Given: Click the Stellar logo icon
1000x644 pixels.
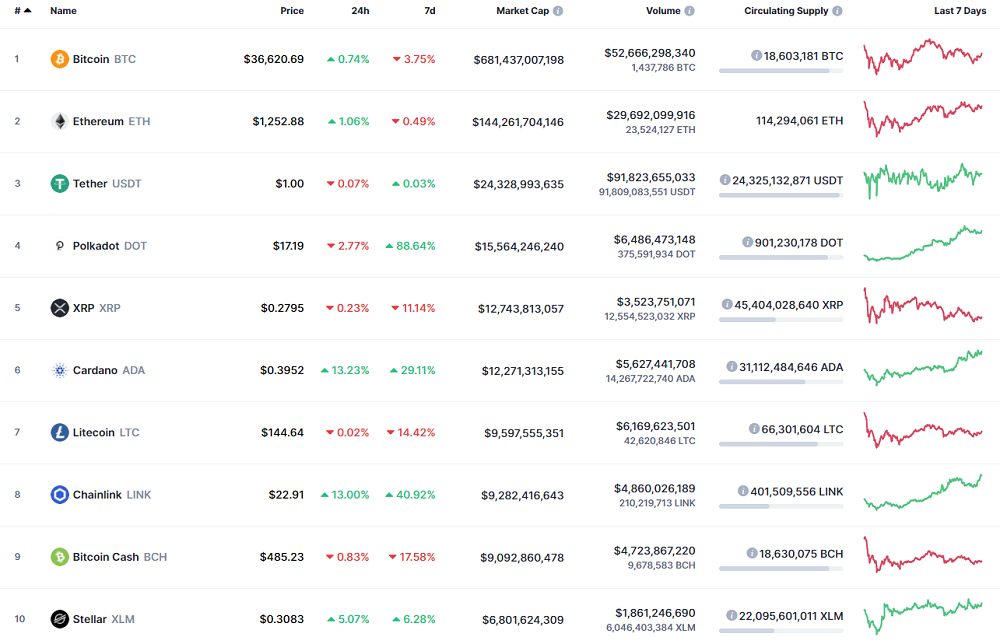Looking at the screenshot, I should 60,619.
